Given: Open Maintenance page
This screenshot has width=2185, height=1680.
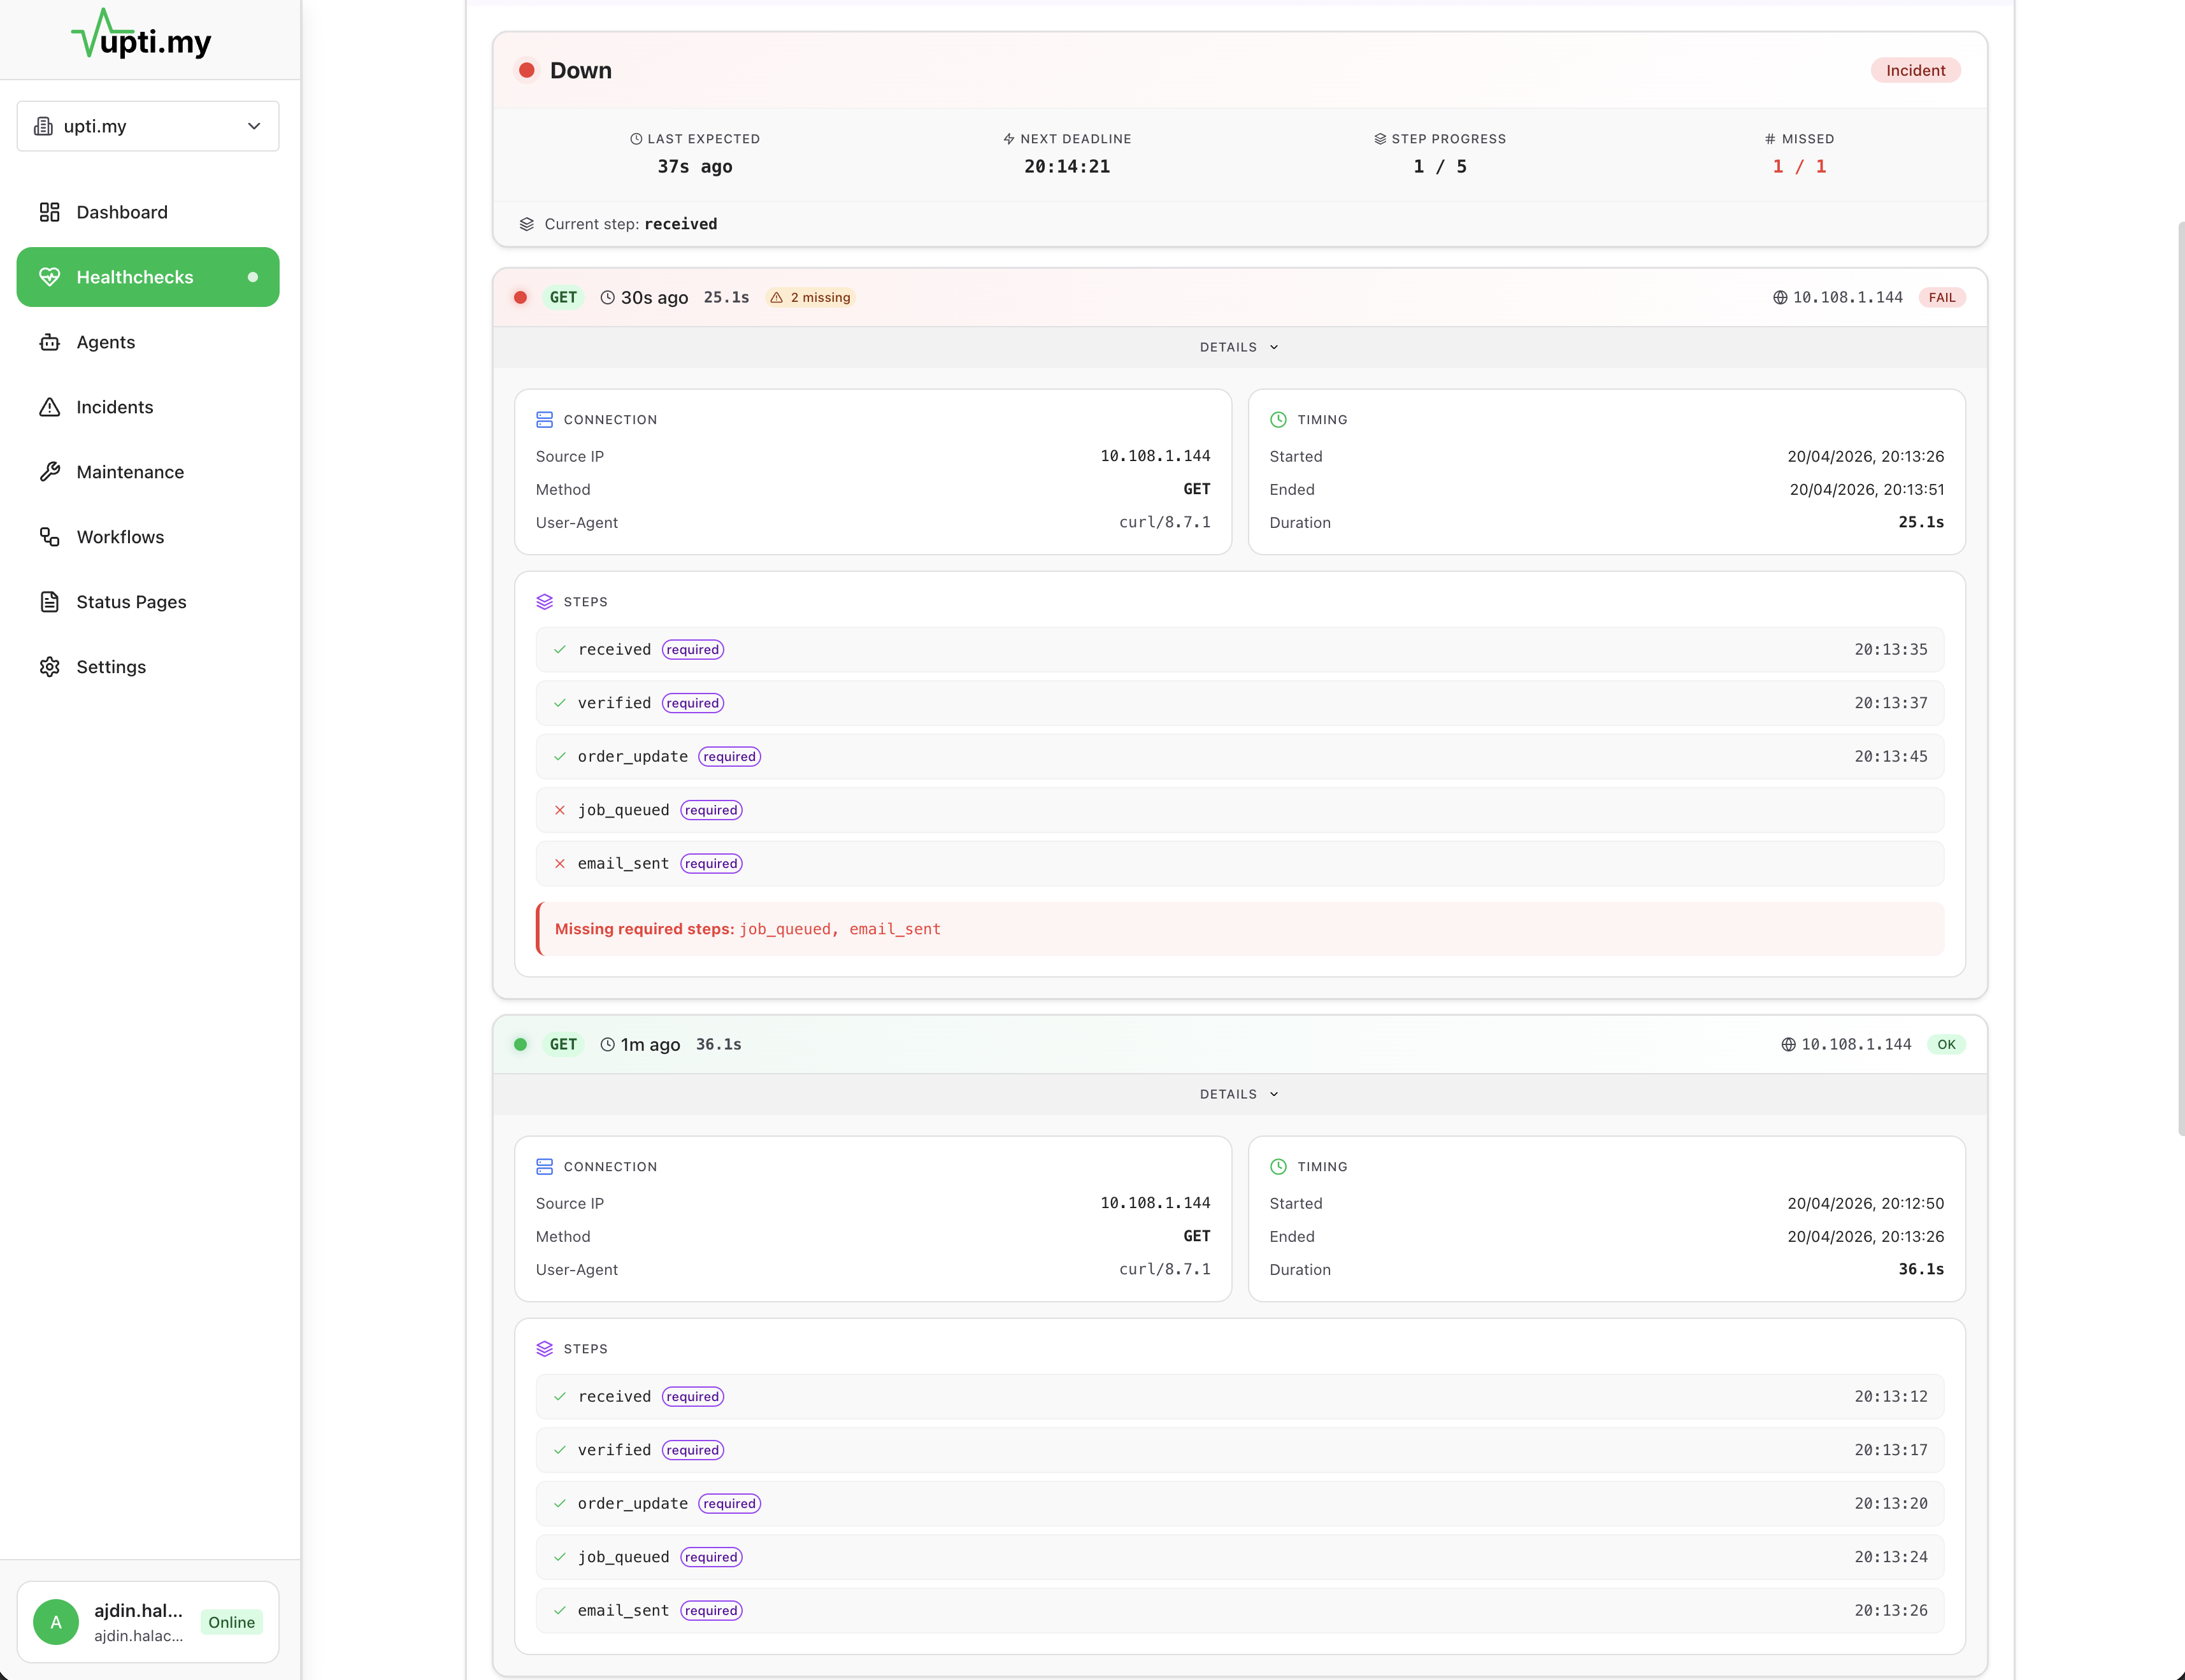Looking at the screenshot, I should [x=148, y=472].
